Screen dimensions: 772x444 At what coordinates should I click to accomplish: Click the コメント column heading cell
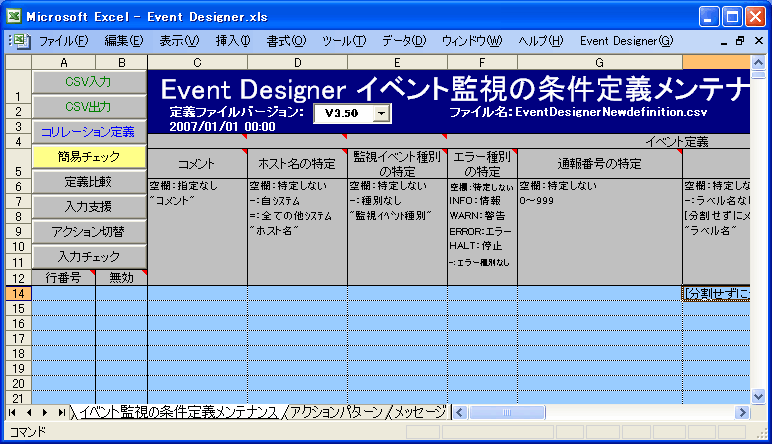(197, 164)
